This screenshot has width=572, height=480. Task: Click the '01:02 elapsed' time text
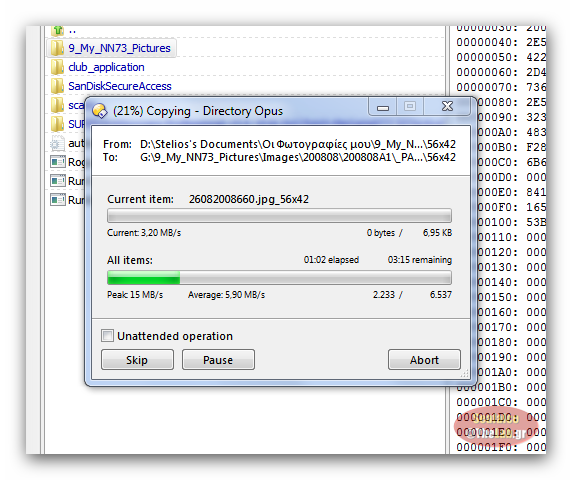pyautogui.click(x=331, y=260)
